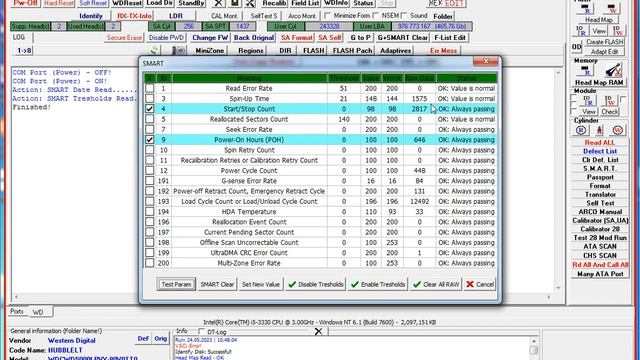Open the Identify tab
This screenshot has height=360, width=640.
pos(91,16)
